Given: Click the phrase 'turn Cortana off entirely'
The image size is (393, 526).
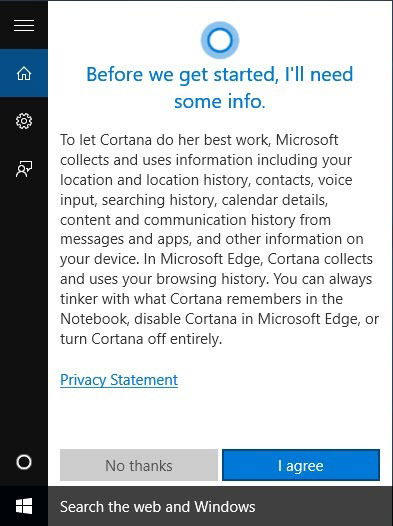Looking at the screenshot, I should click(141, 339).
